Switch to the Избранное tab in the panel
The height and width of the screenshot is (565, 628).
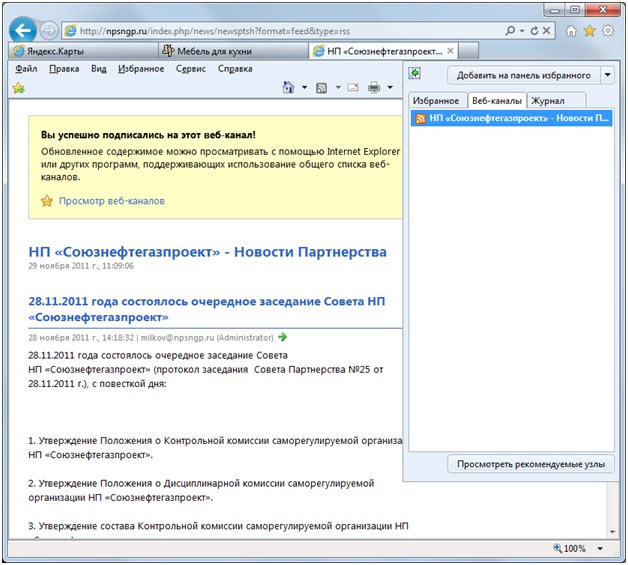pos(436,101)
